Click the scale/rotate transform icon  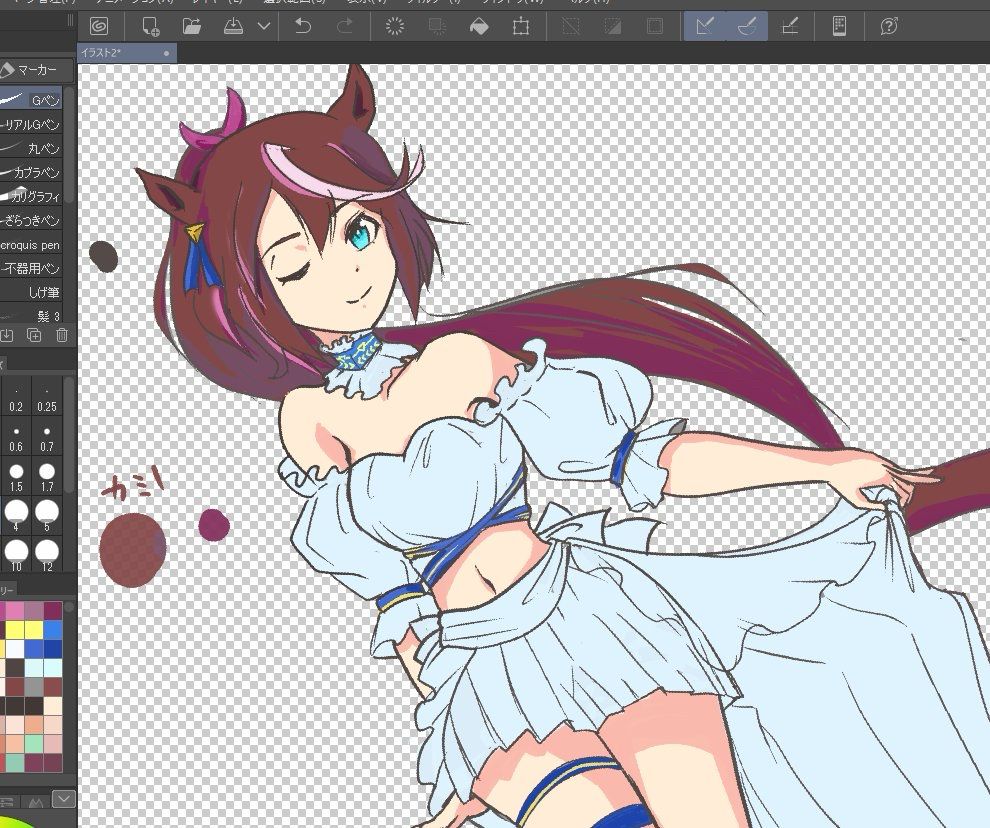(x=521, y=27)
